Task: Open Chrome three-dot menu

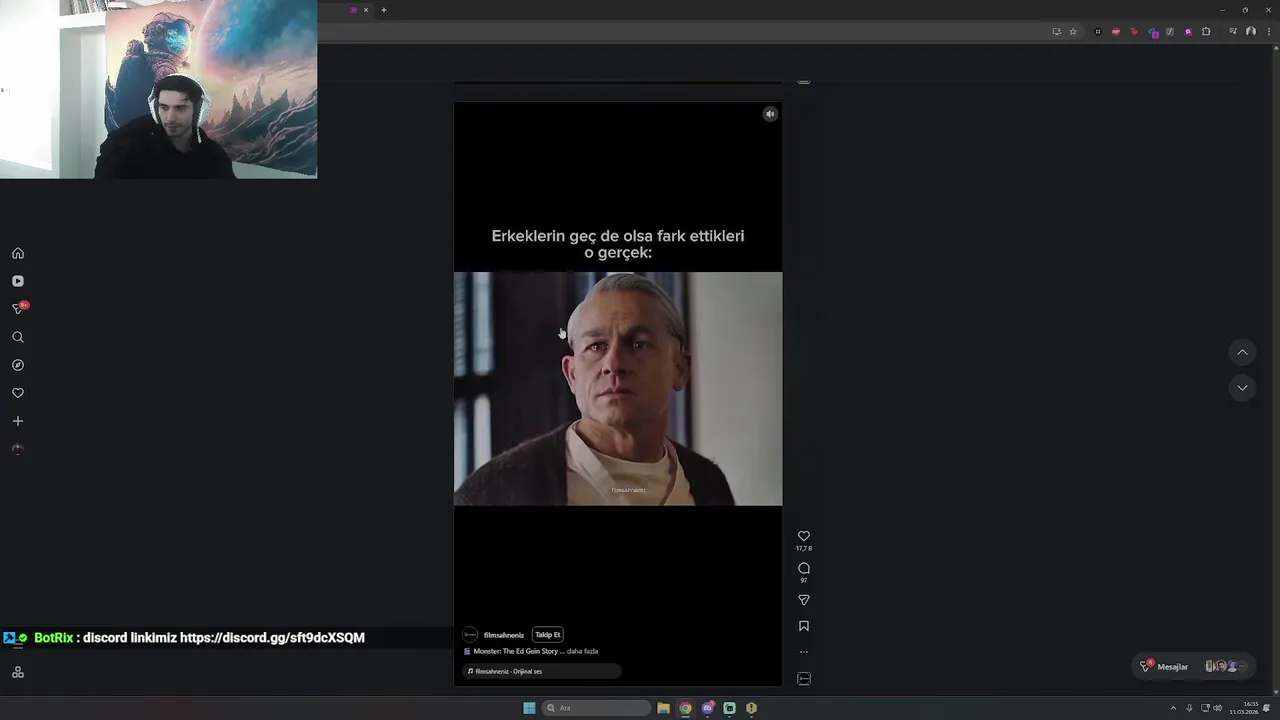Action: coord(1267,32)
